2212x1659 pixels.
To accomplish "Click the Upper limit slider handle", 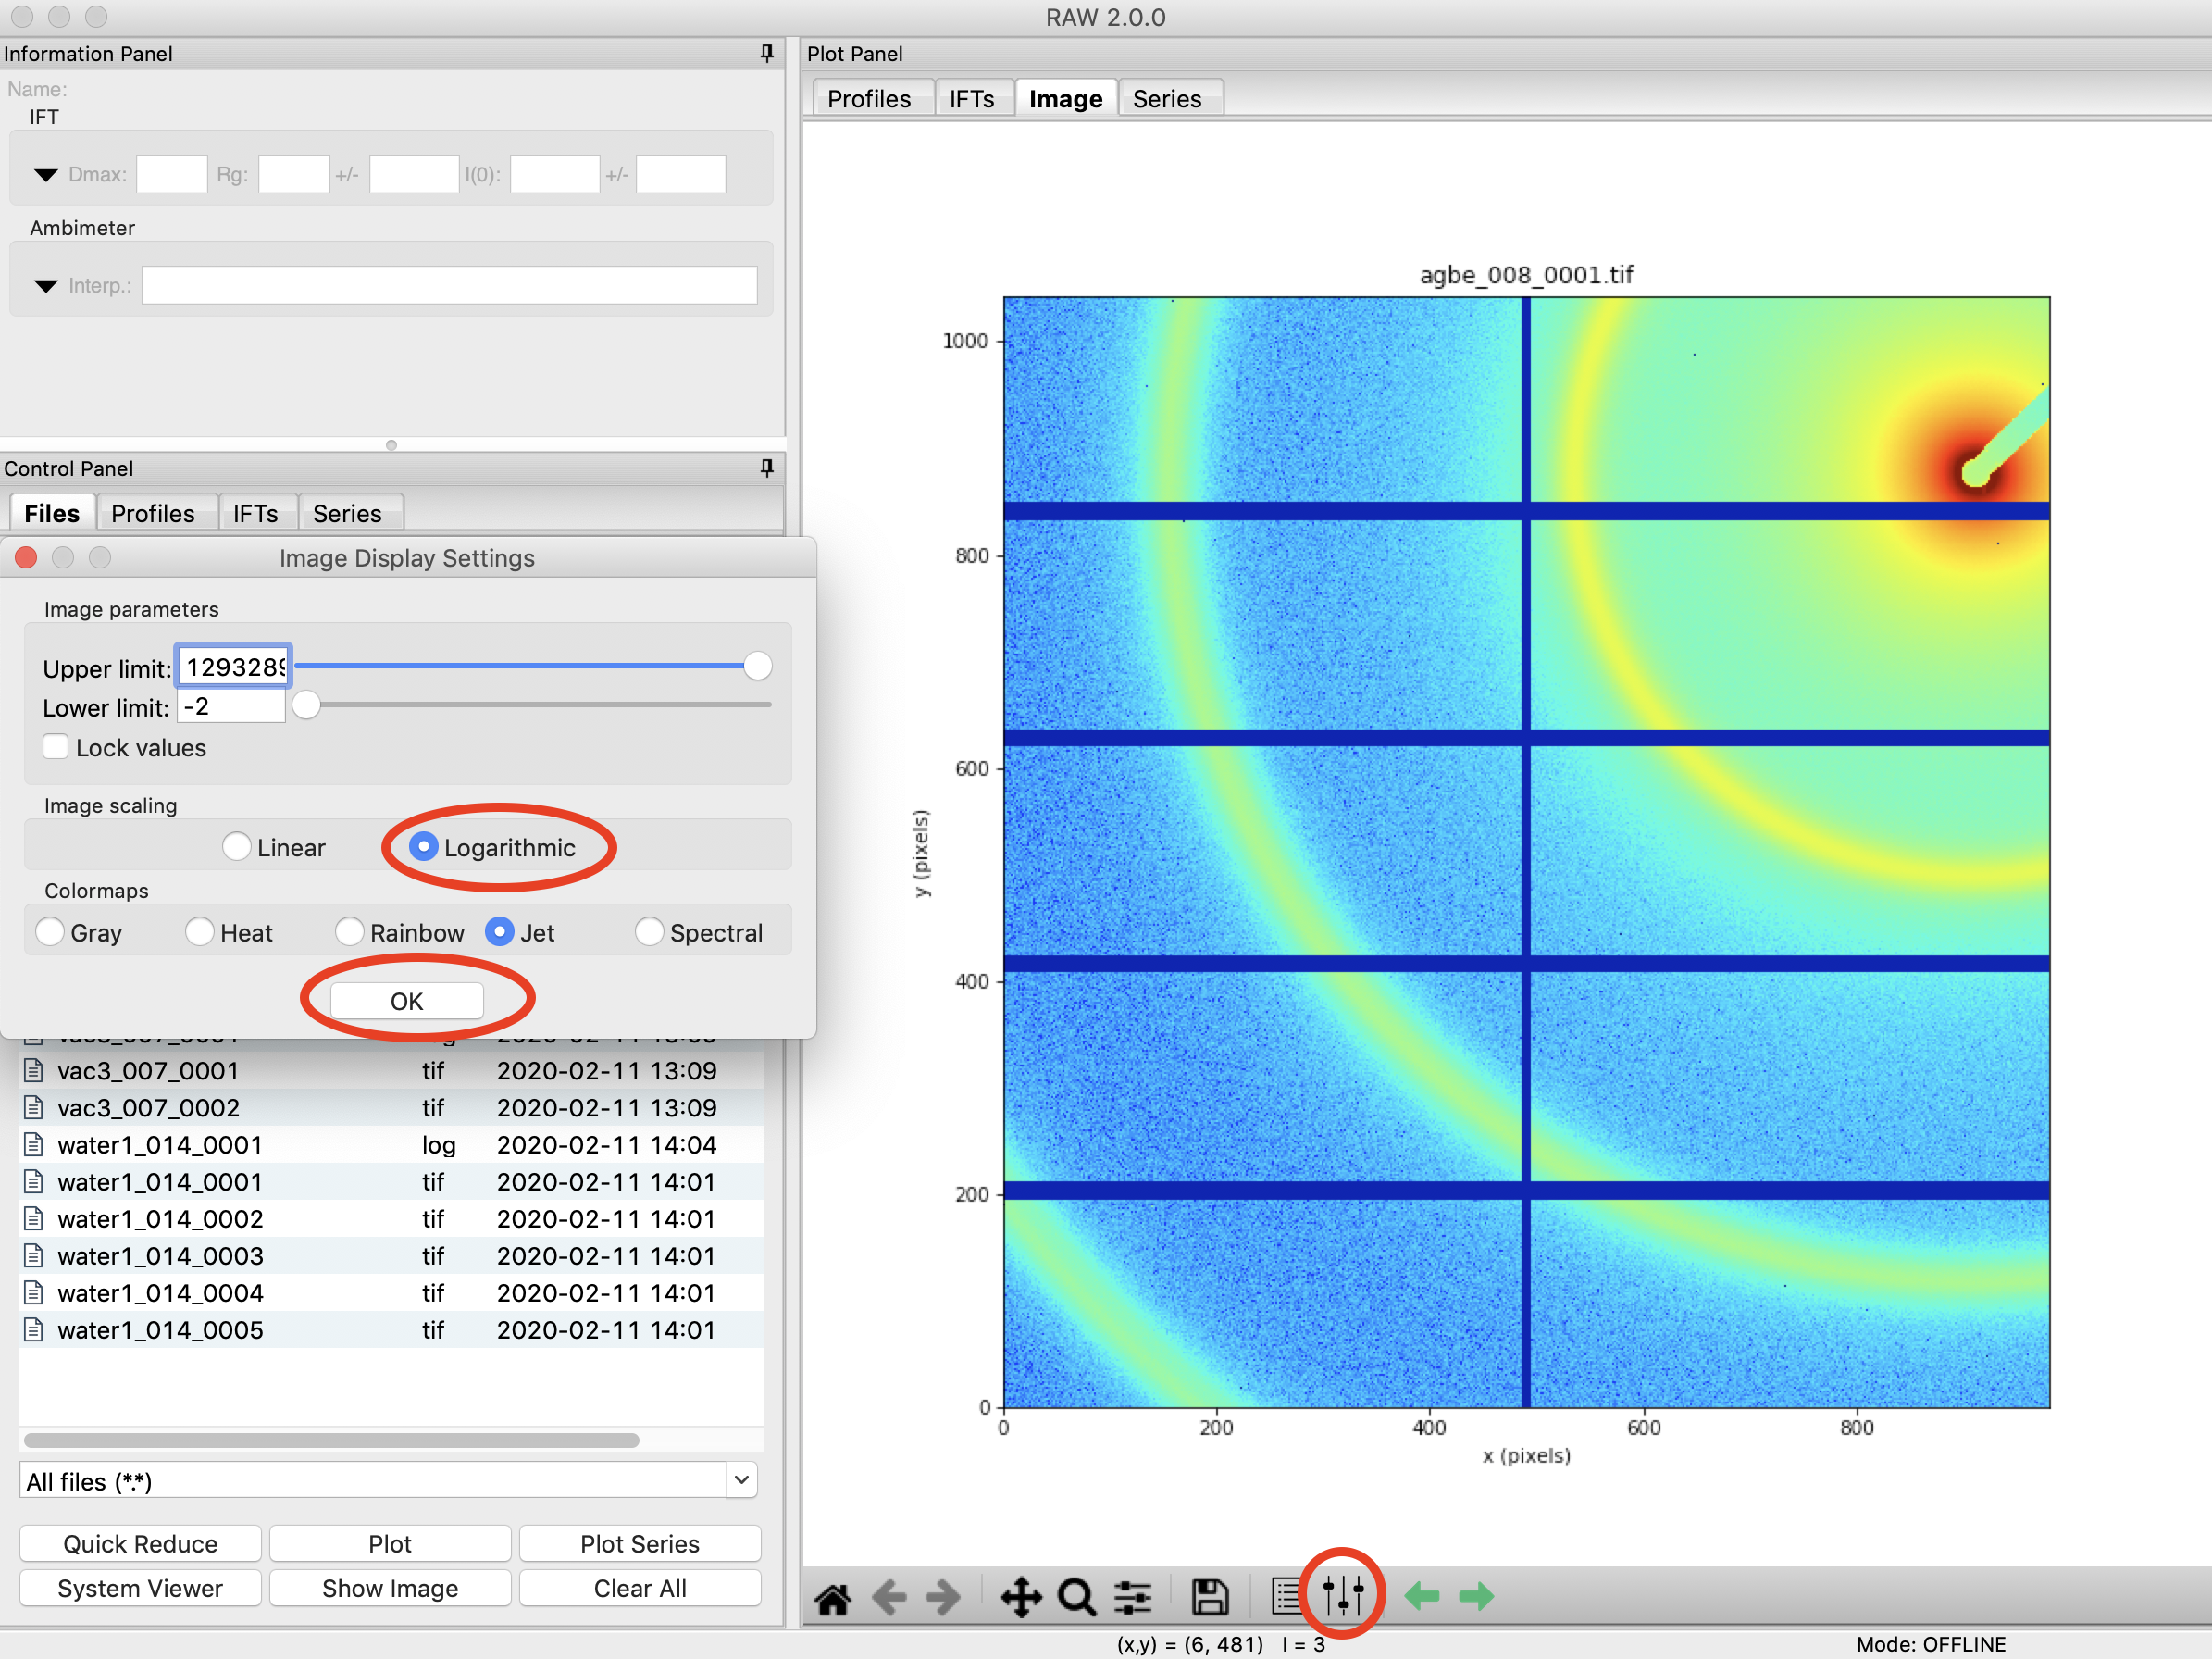I will [x=758, y=666].
